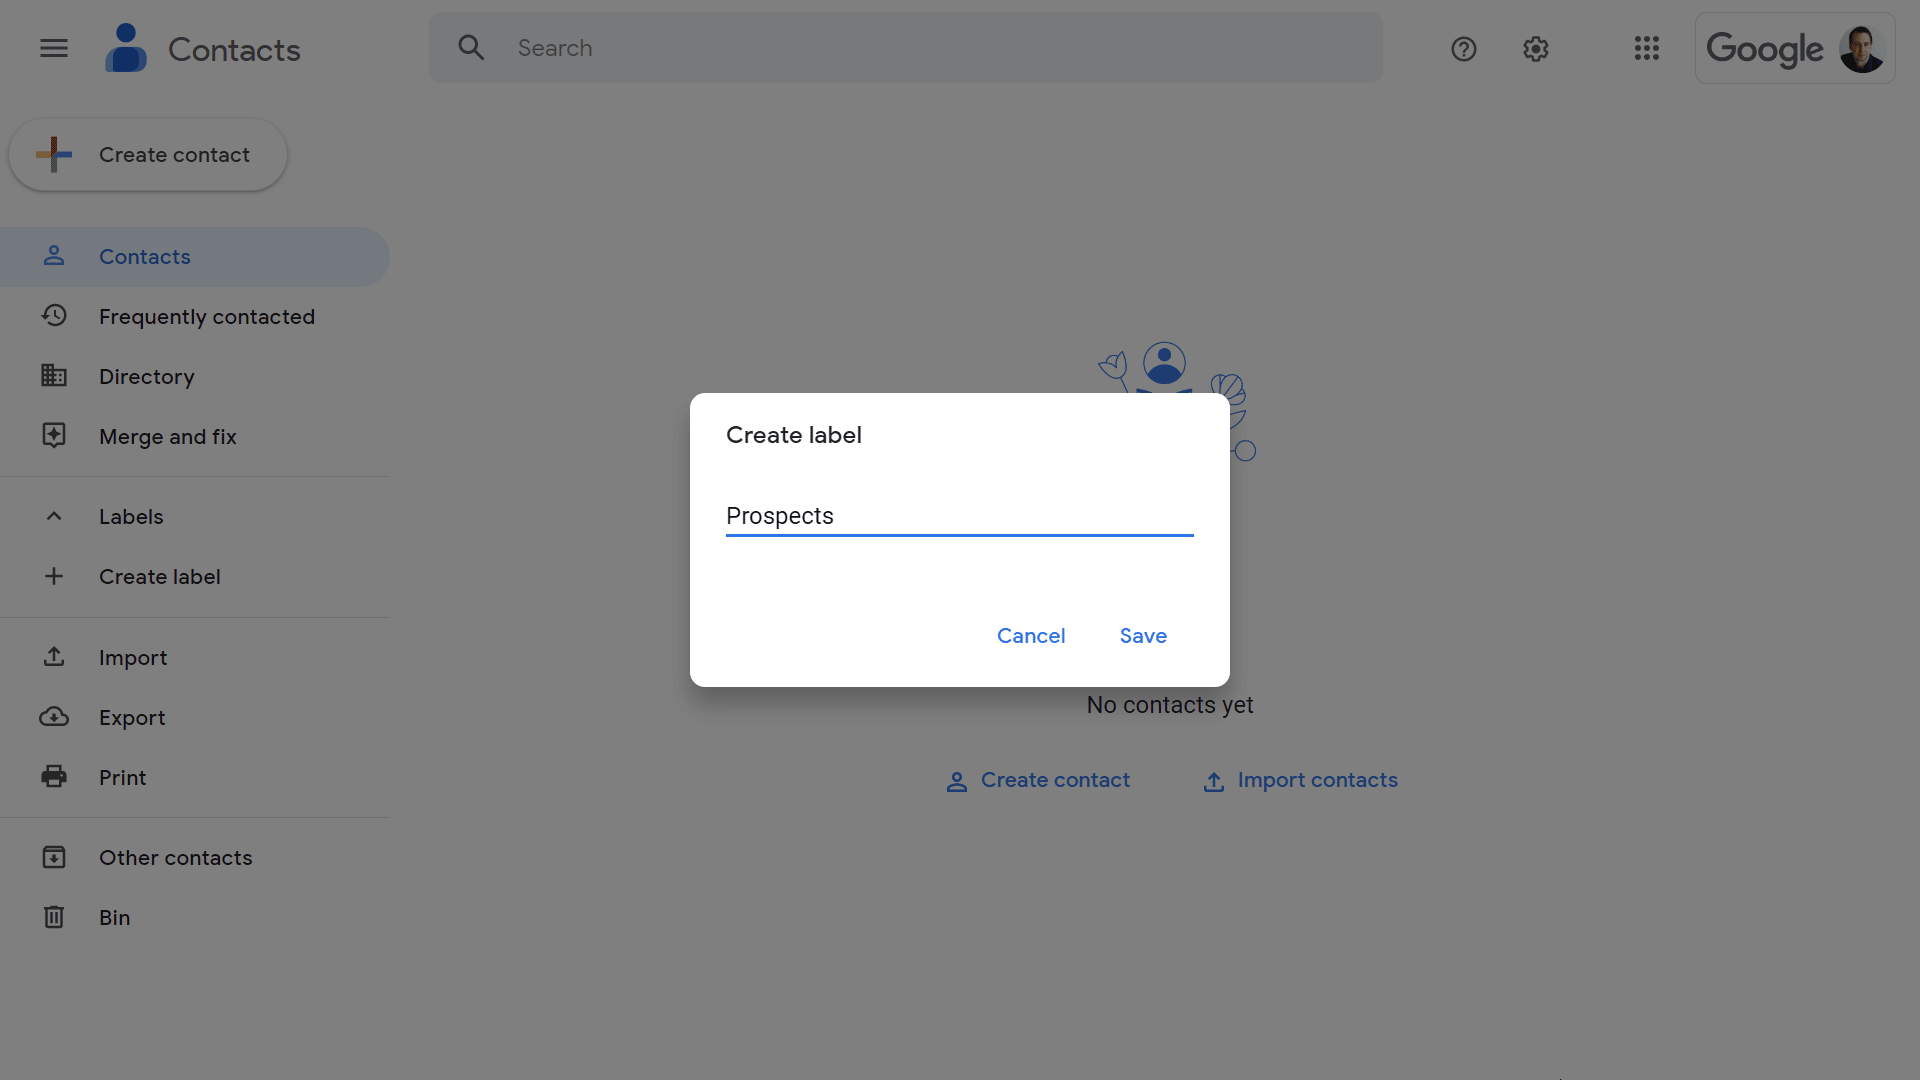Click the Contacts navigation icon

click(53, 256)
